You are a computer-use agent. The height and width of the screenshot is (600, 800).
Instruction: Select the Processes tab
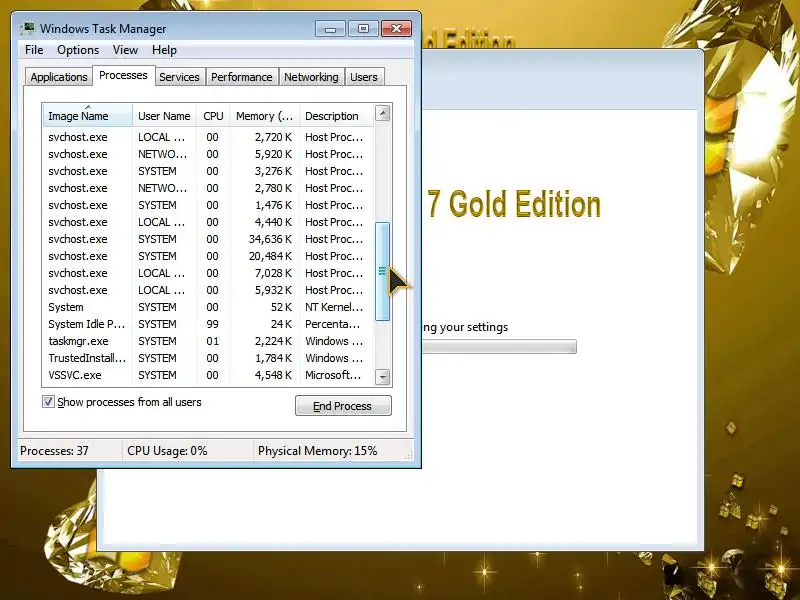[123, 76]
